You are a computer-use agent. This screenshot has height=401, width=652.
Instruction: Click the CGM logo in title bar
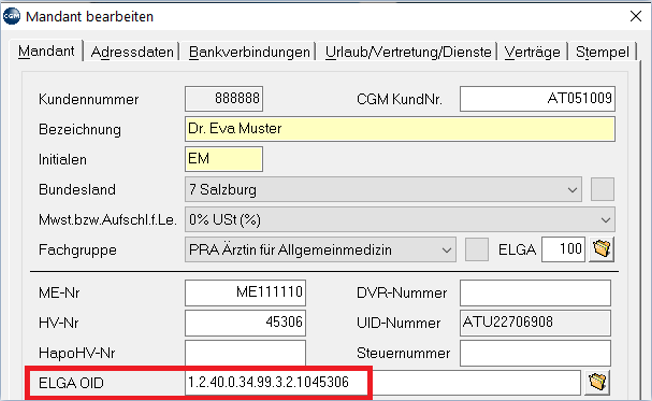11,16
